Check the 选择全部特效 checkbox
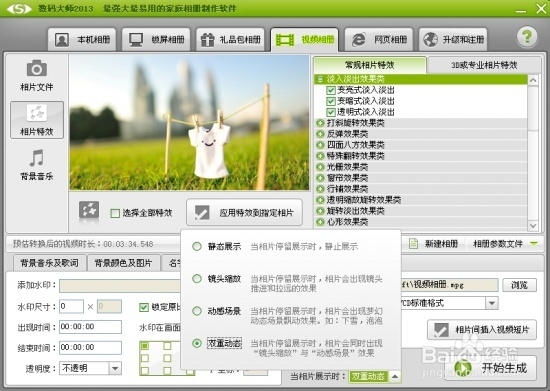The image size is (550, 391). click(115, 213)
